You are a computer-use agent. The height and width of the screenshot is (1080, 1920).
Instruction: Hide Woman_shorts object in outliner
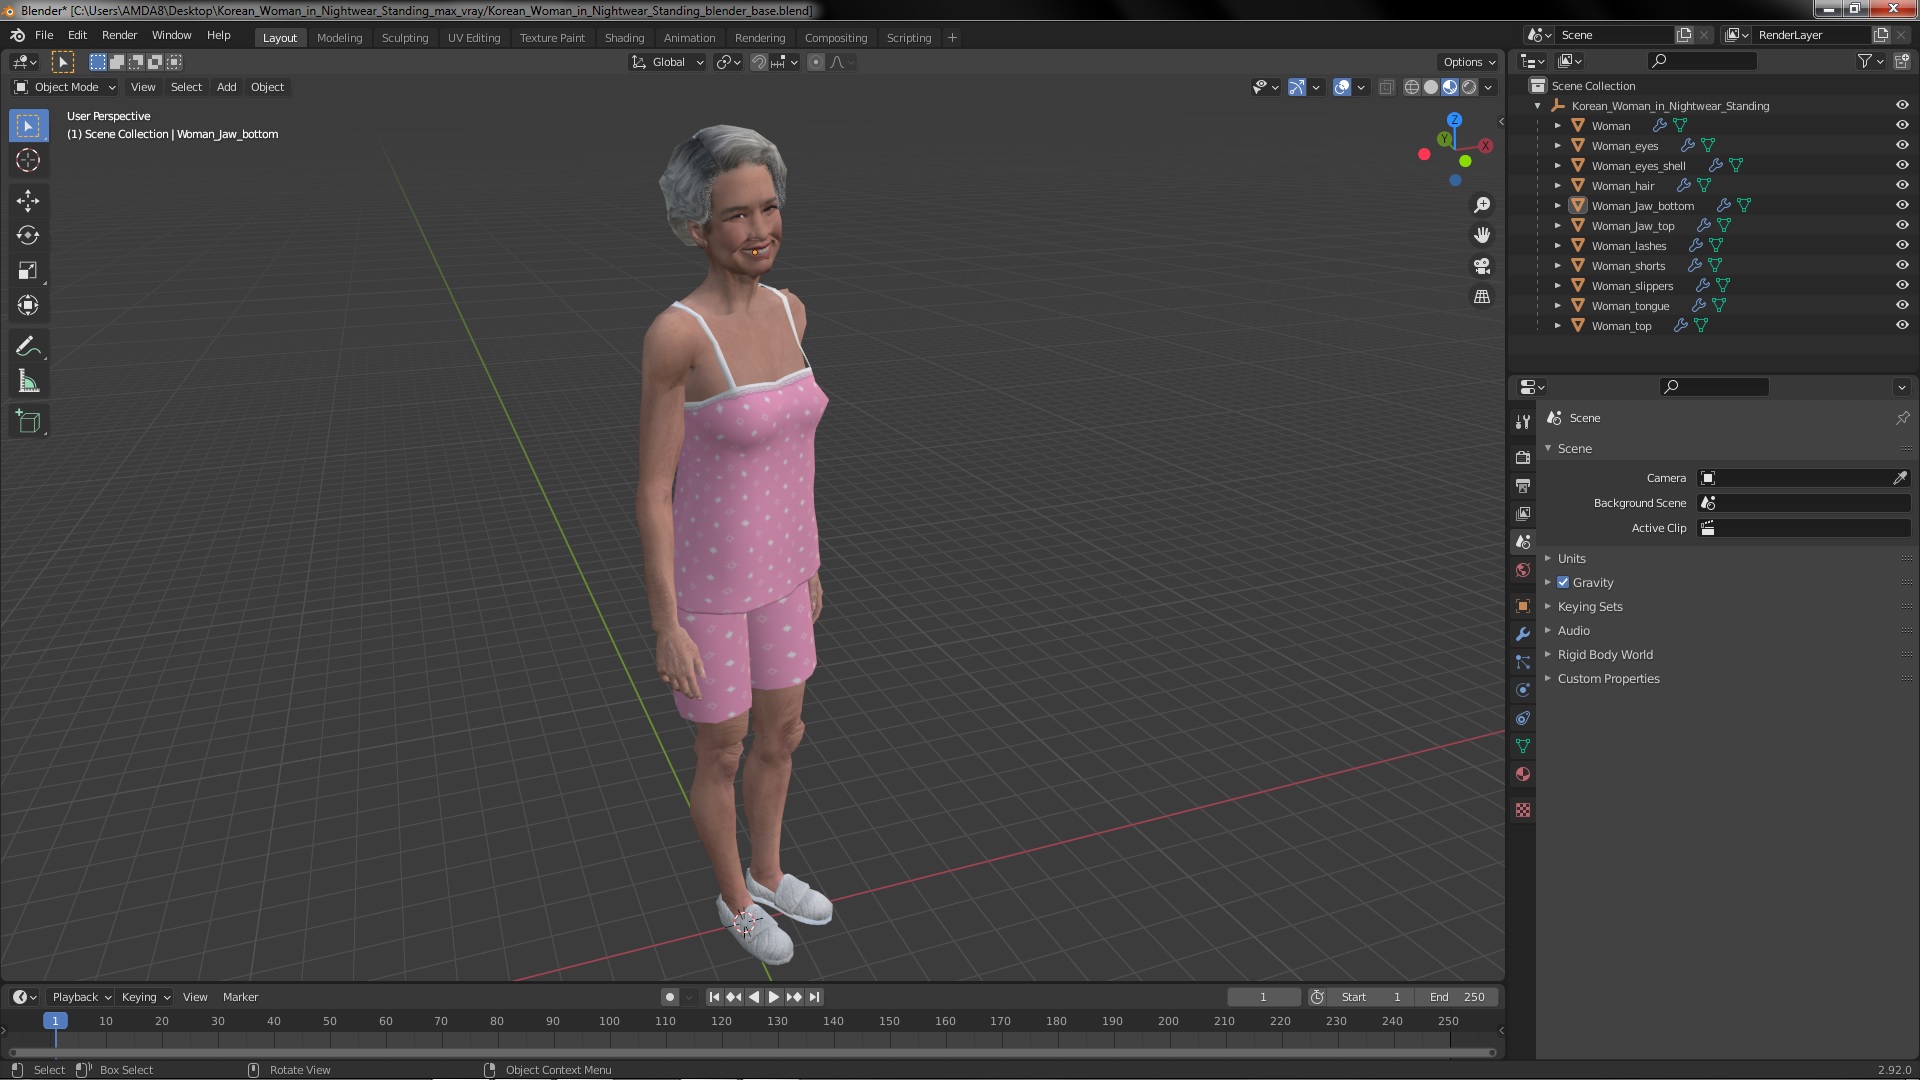1902,265
